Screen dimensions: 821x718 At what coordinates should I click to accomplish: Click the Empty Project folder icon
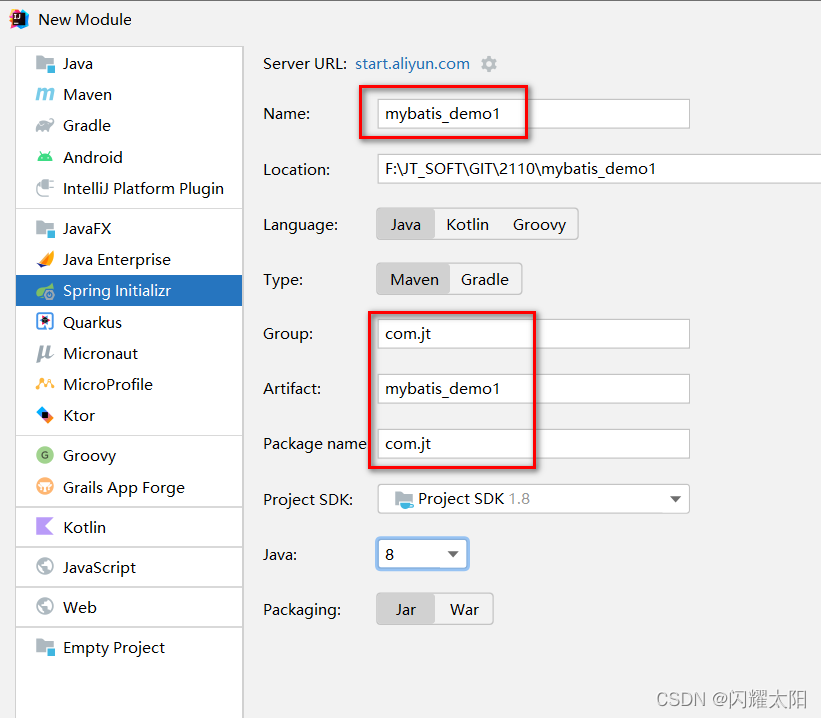(x=45, y=647)
